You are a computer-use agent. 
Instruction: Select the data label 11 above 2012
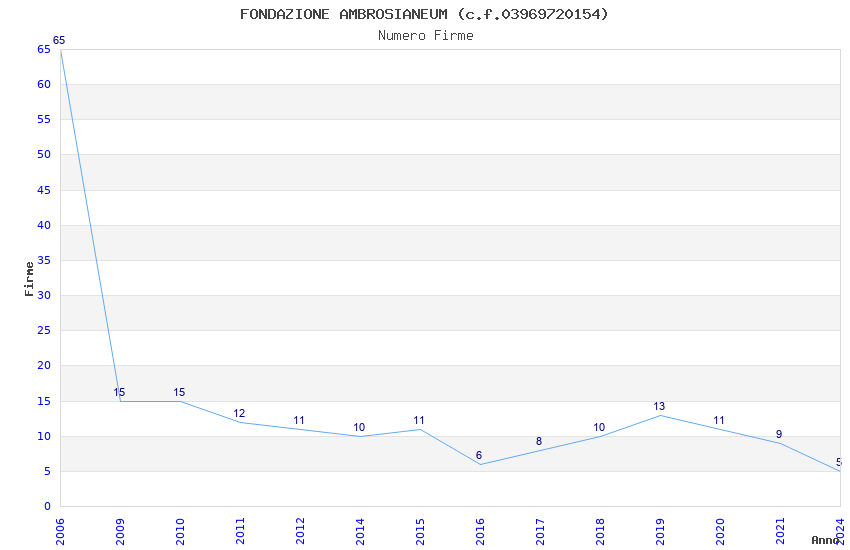[x=299, y=420]
